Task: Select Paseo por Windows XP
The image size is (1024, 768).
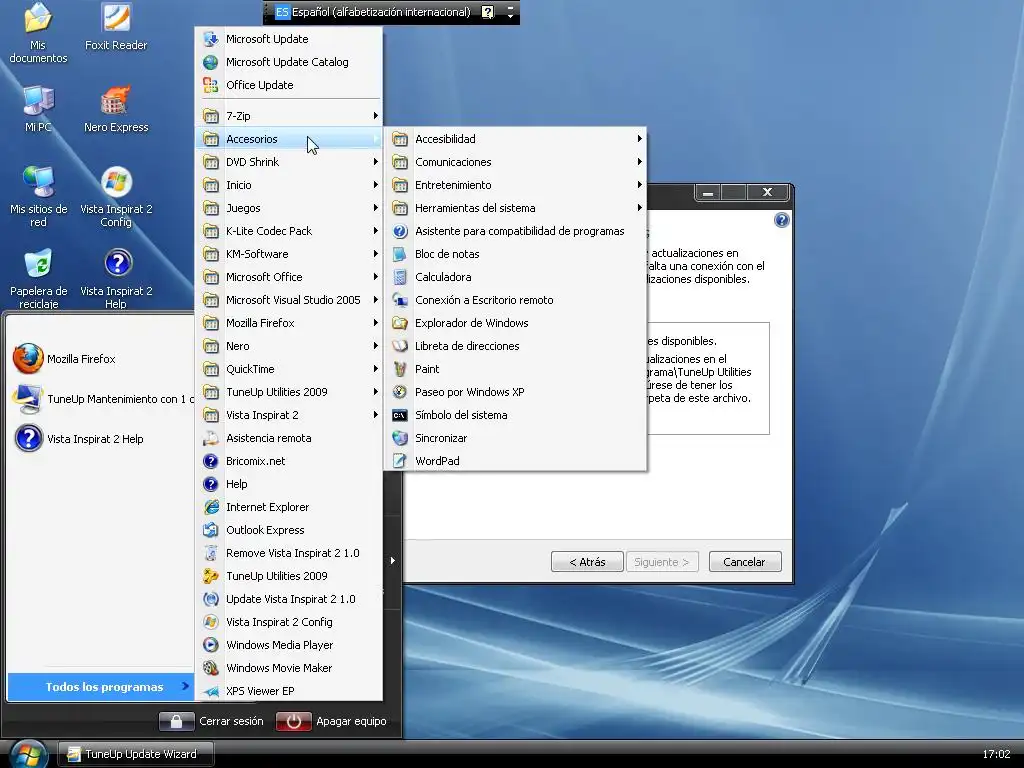Action: coord(516,392)
